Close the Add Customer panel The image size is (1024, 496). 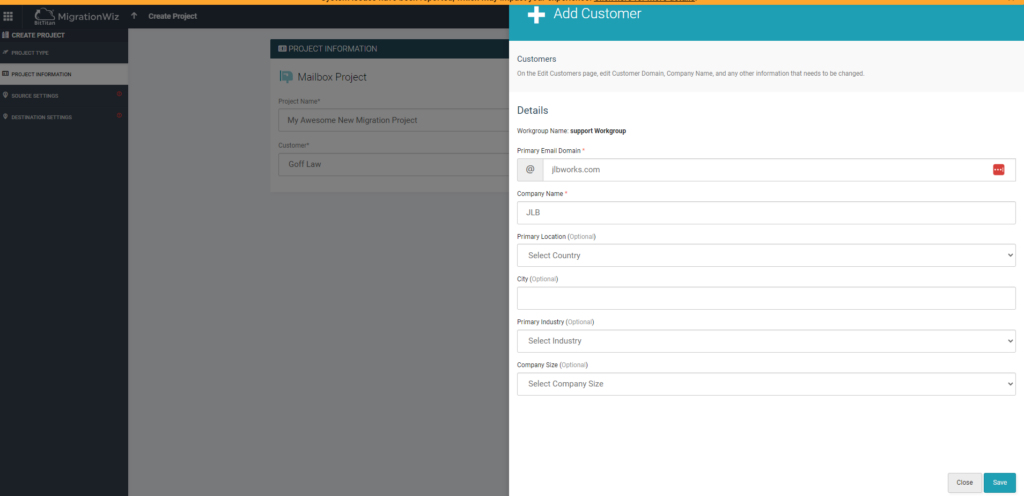click(x=964, y=482)
